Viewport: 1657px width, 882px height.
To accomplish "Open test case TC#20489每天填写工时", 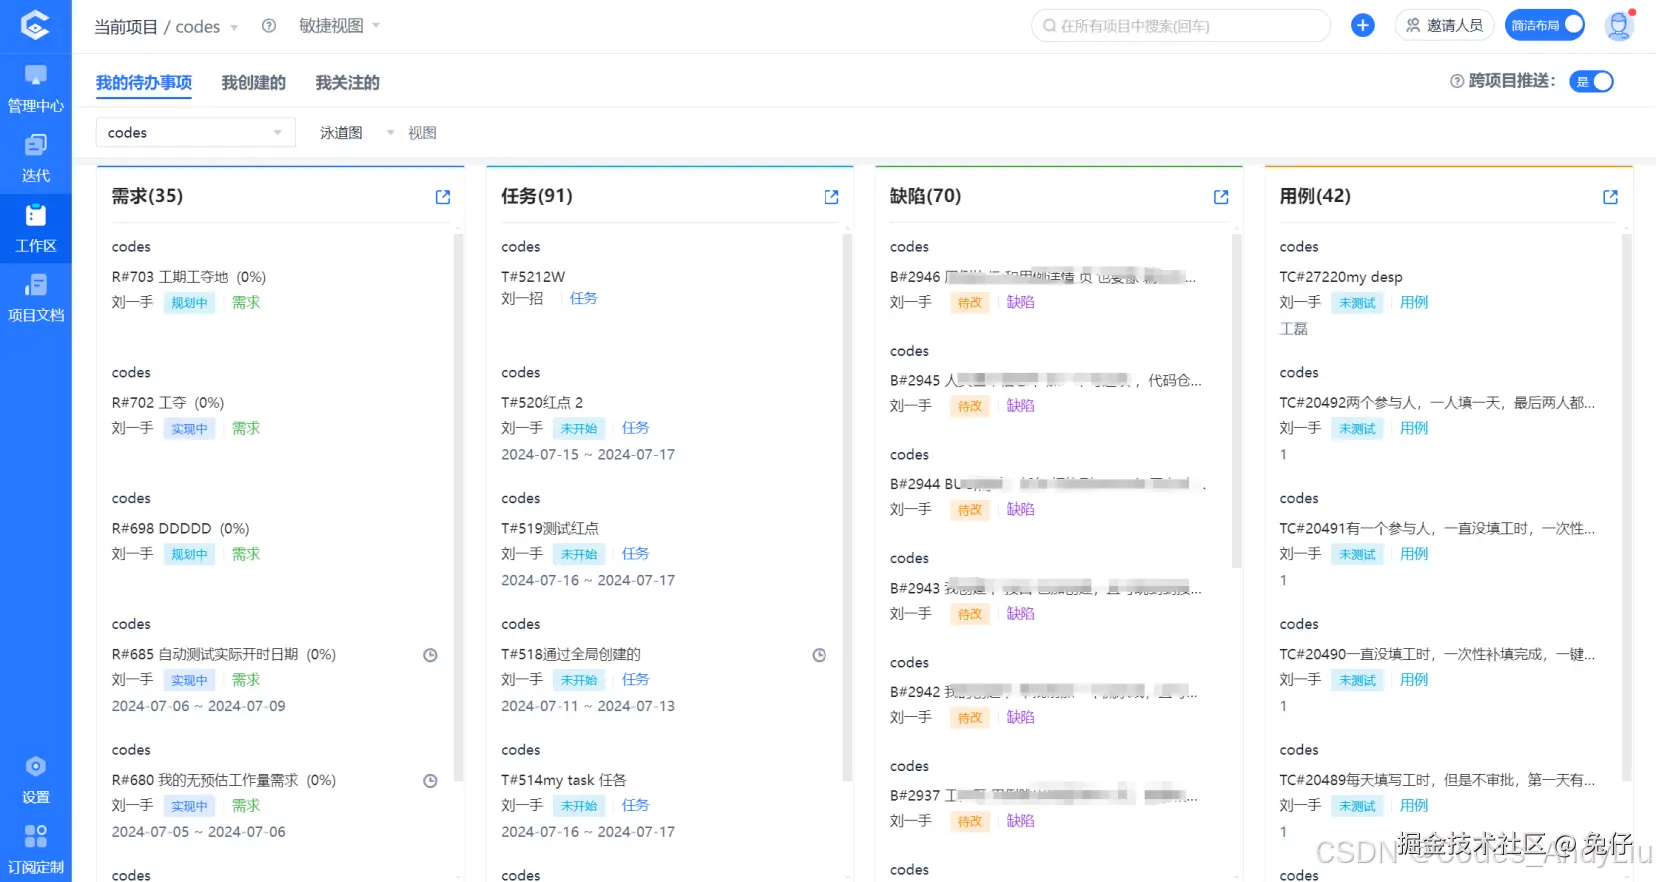I will click(1437, 780).
